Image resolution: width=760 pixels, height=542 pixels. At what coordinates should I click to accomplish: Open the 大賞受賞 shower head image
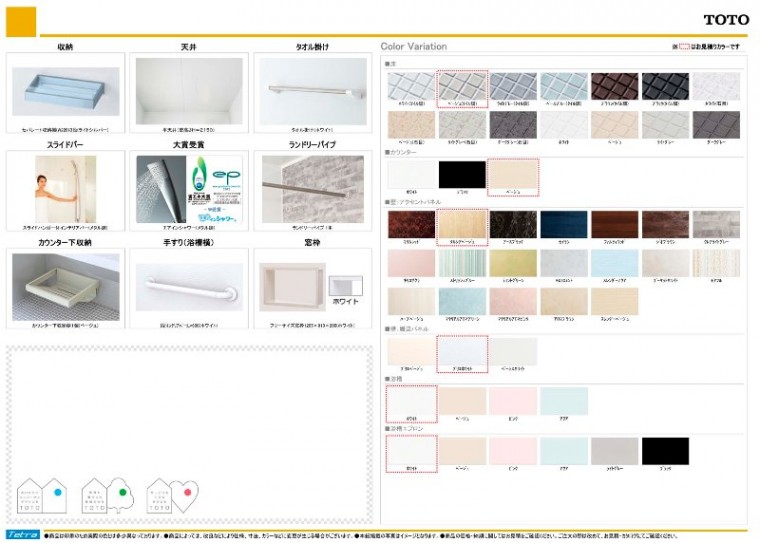coord(161,189)
